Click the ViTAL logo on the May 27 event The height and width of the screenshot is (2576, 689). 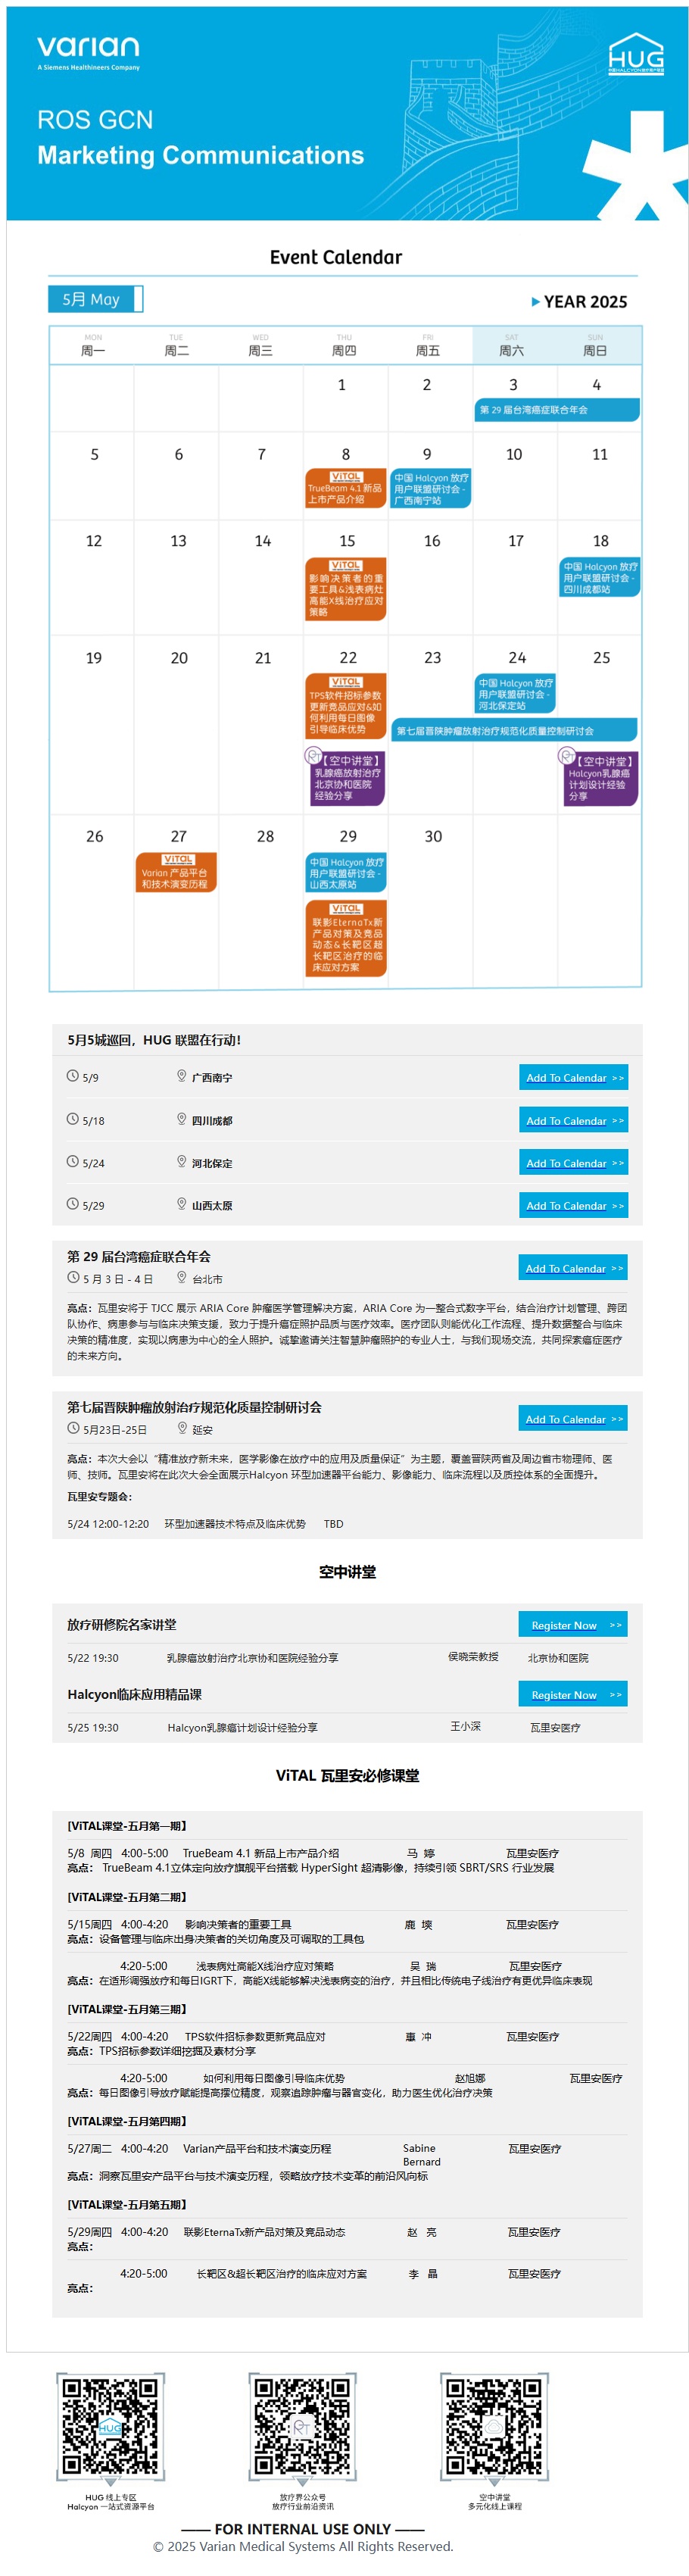point(177,860)
